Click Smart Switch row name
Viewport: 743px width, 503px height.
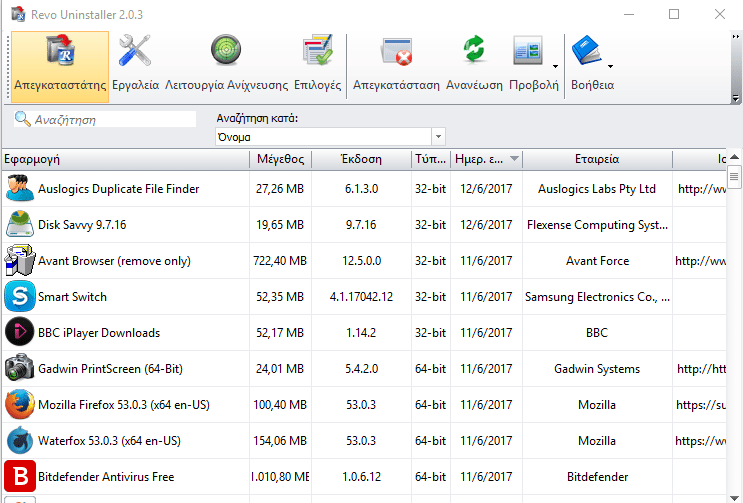72,297
